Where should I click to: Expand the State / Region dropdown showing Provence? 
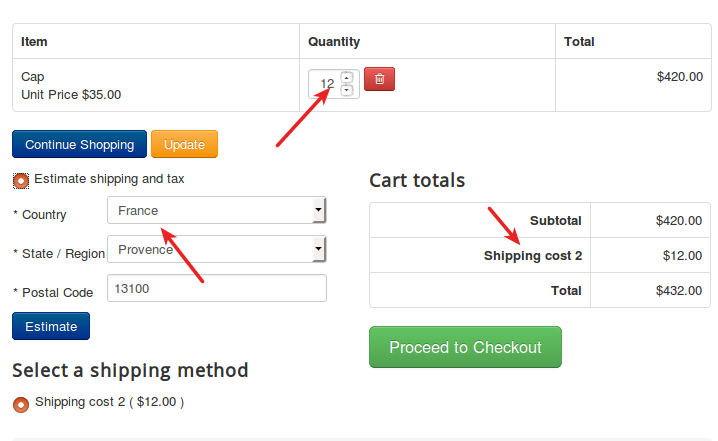pos(216,249)
